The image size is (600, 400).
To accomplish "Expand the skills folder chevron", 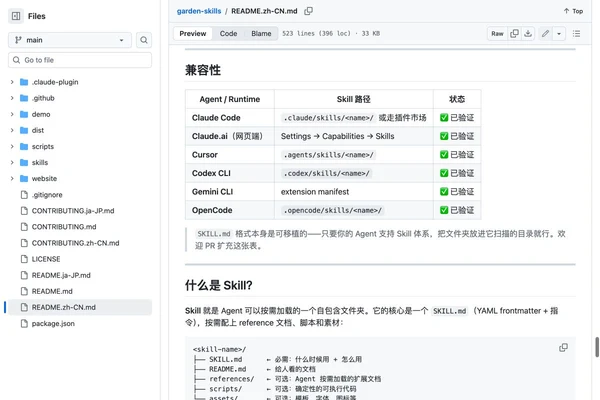I will coord(12,162).
